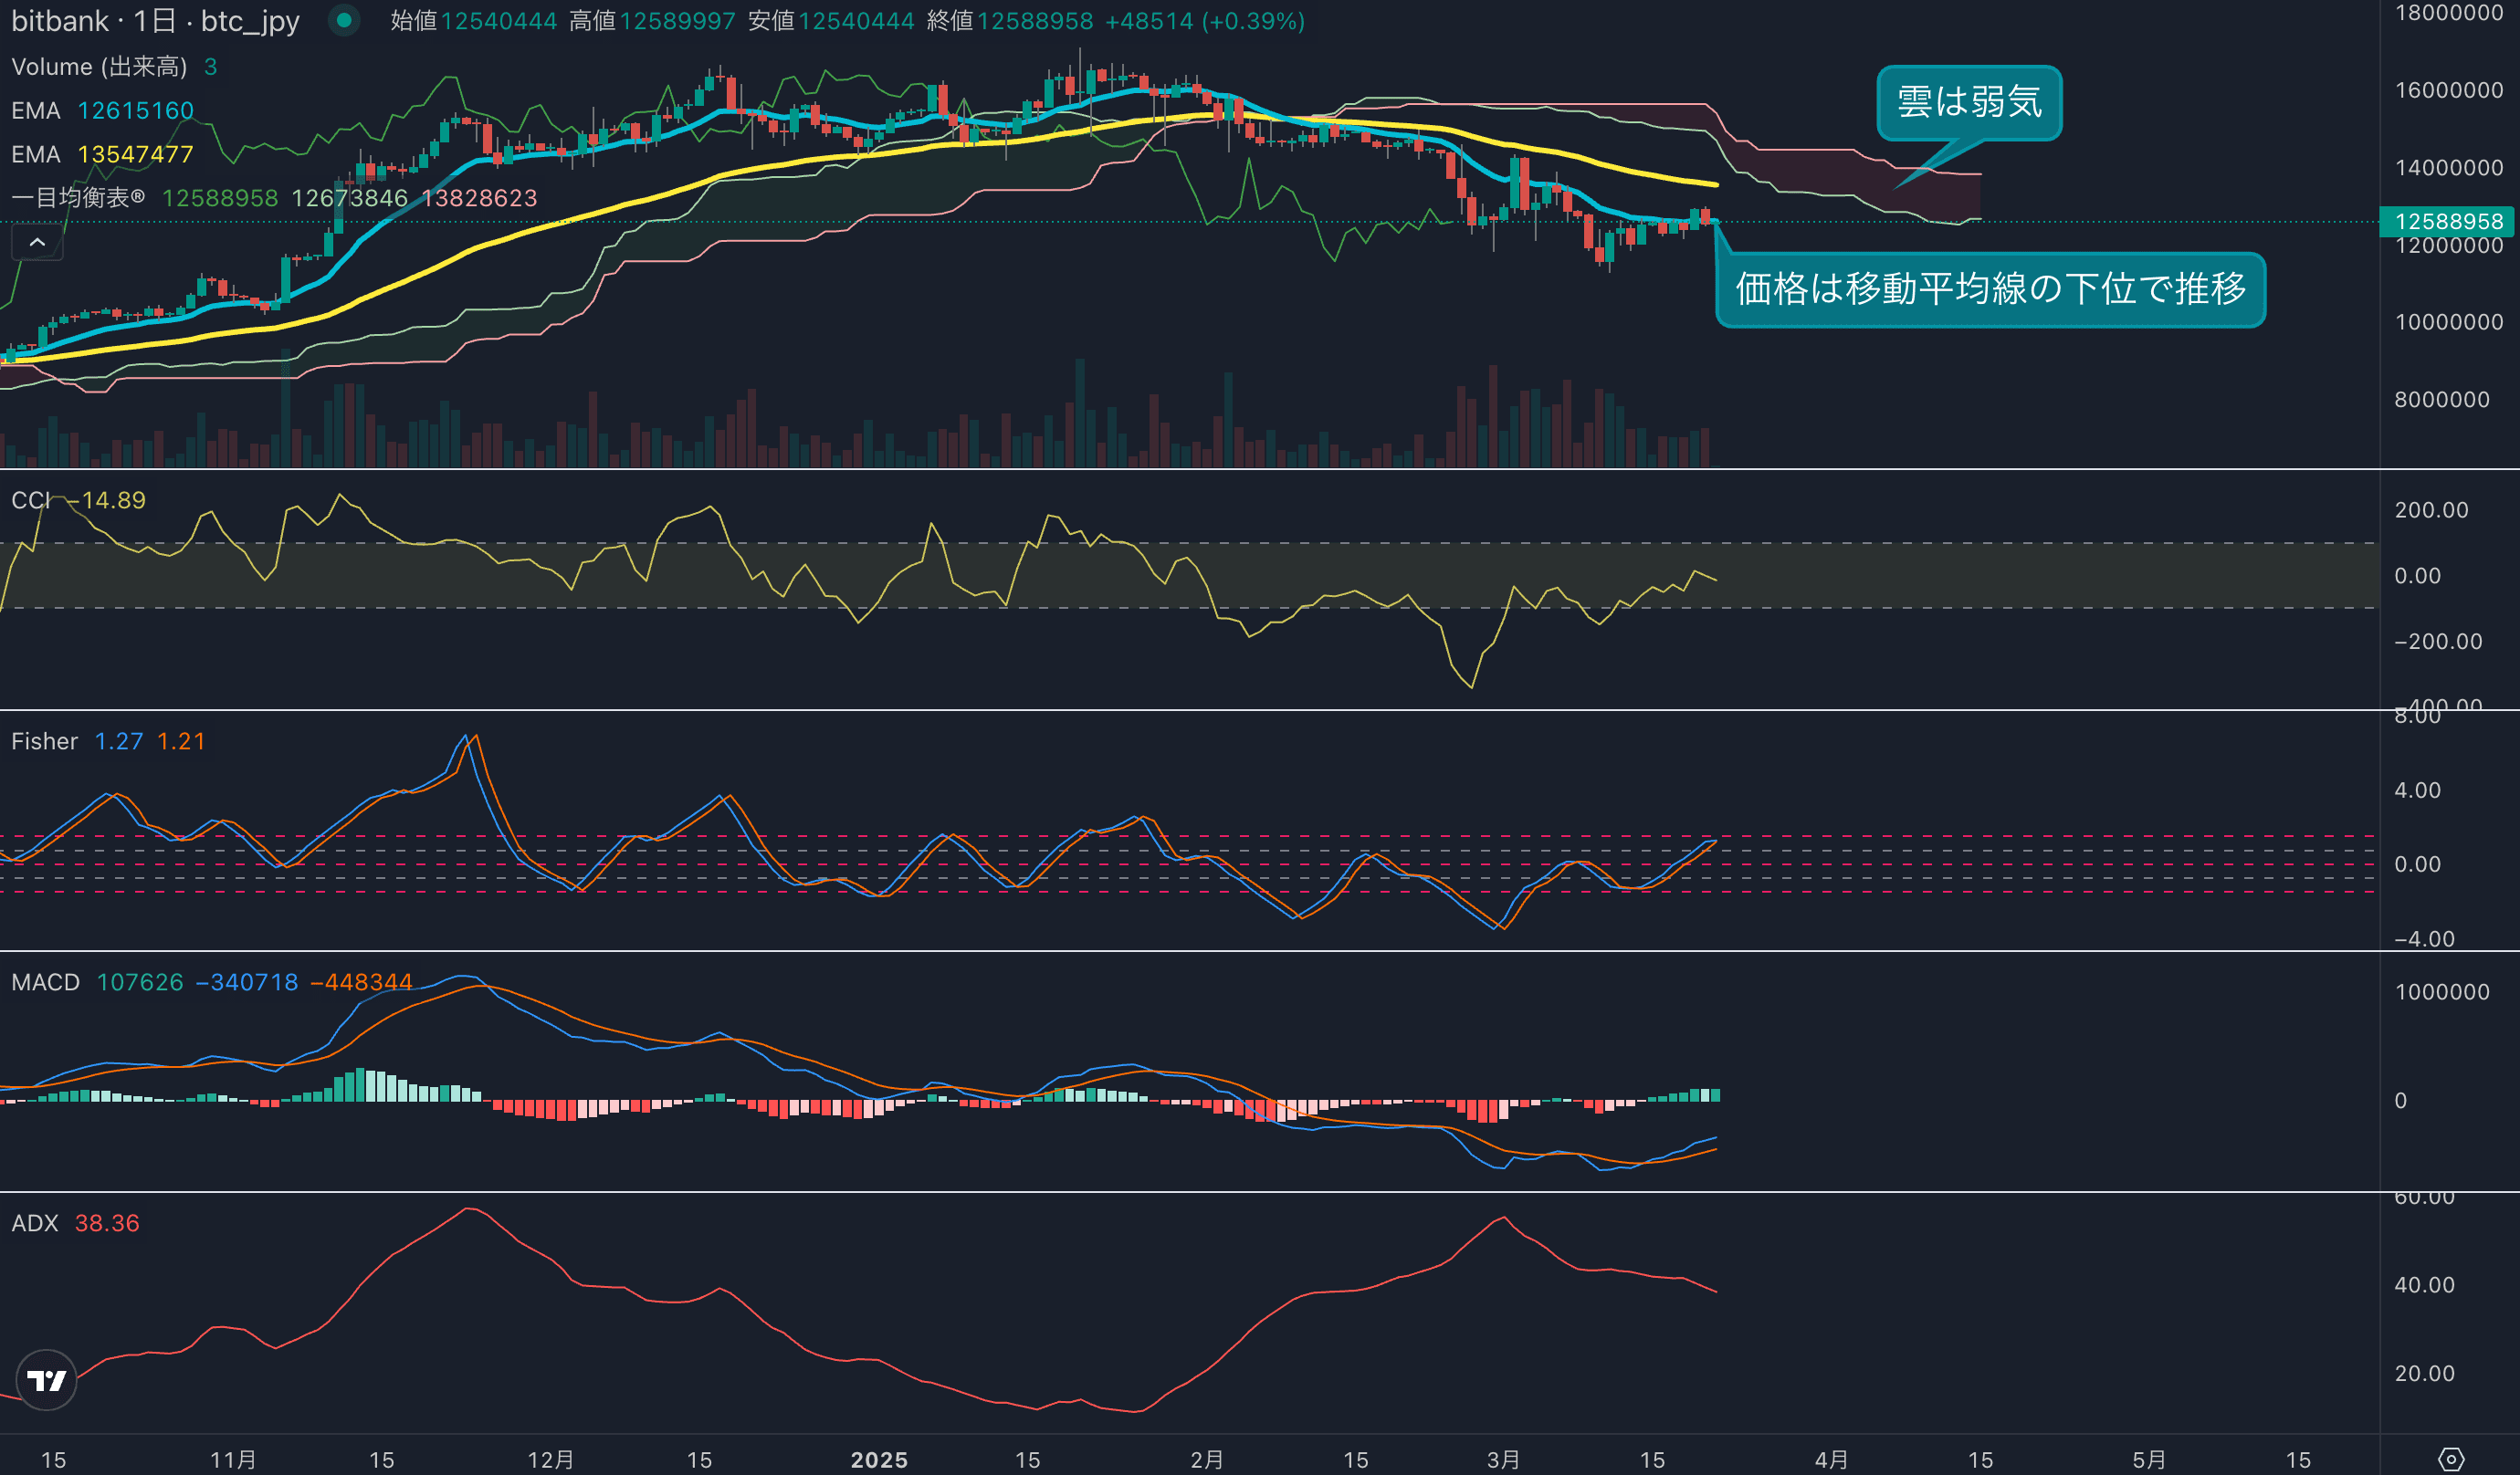Collapse the indicator legend chevron
Viewport: 2520px width, 1475px height.
coord(37,242)
